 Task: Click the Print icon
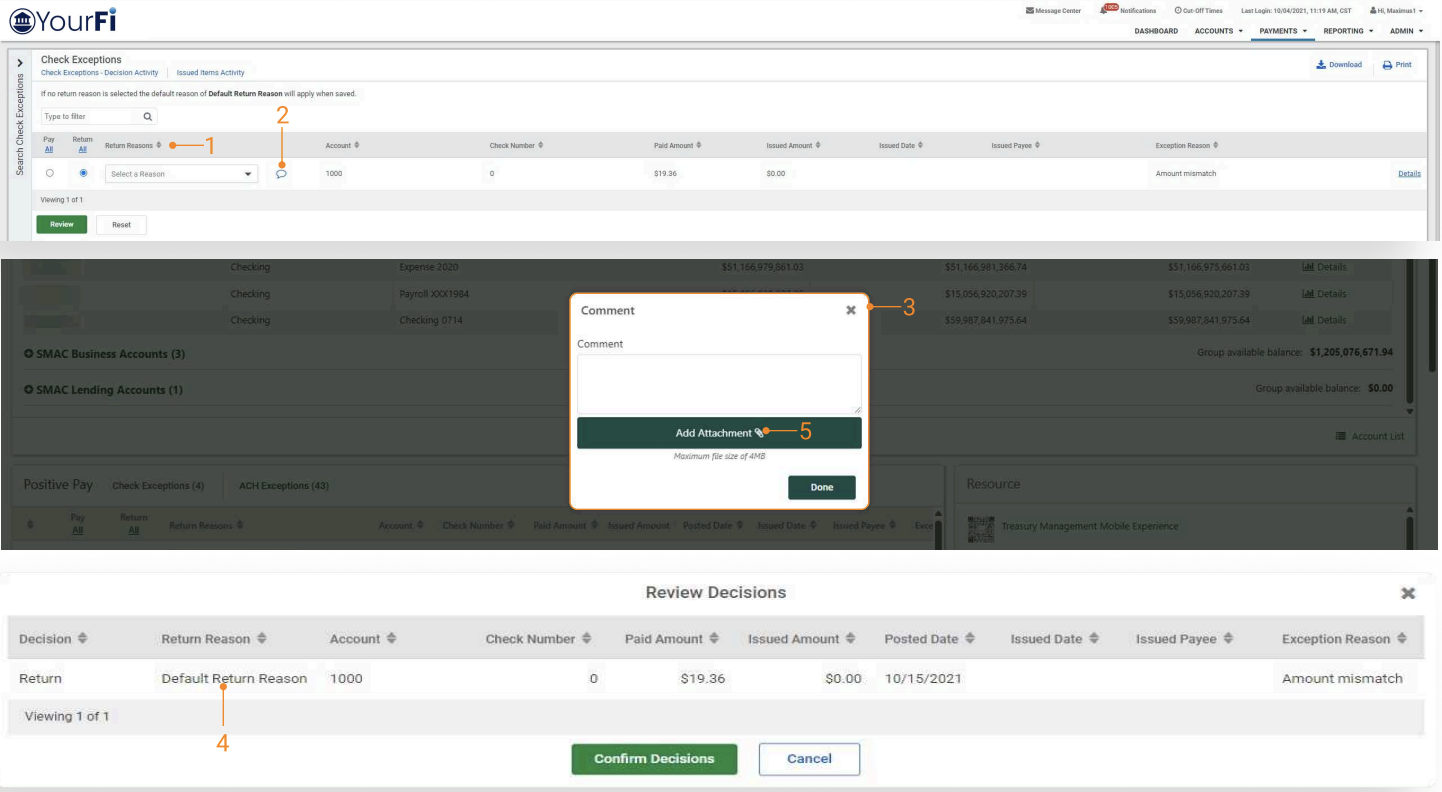pos(1387,65)
